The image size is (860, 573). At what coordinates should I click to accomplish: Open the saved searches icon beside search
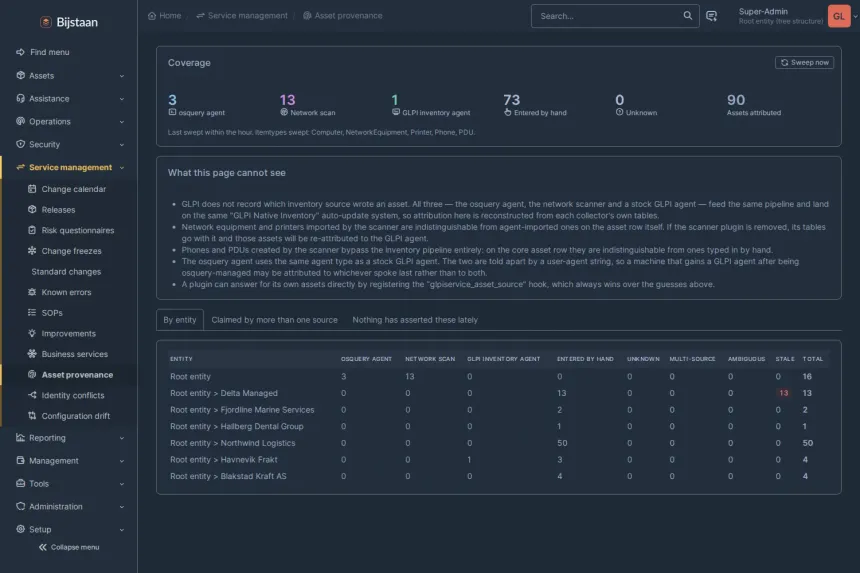711,16
